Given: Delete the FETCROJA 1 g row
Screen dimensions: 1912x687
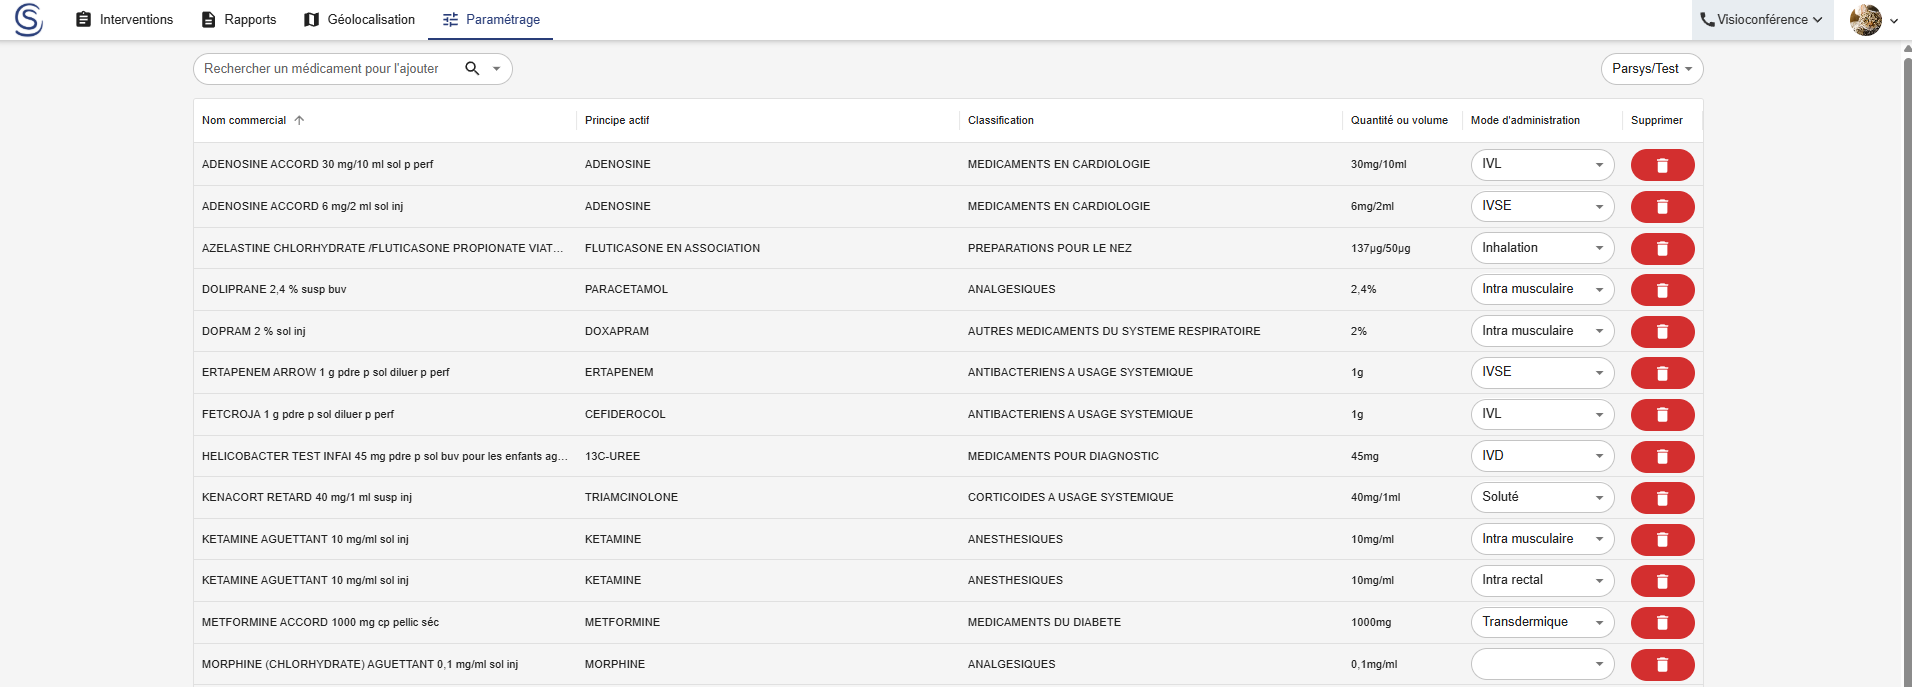Looking at the screenshot, I should coord(1662,415).
